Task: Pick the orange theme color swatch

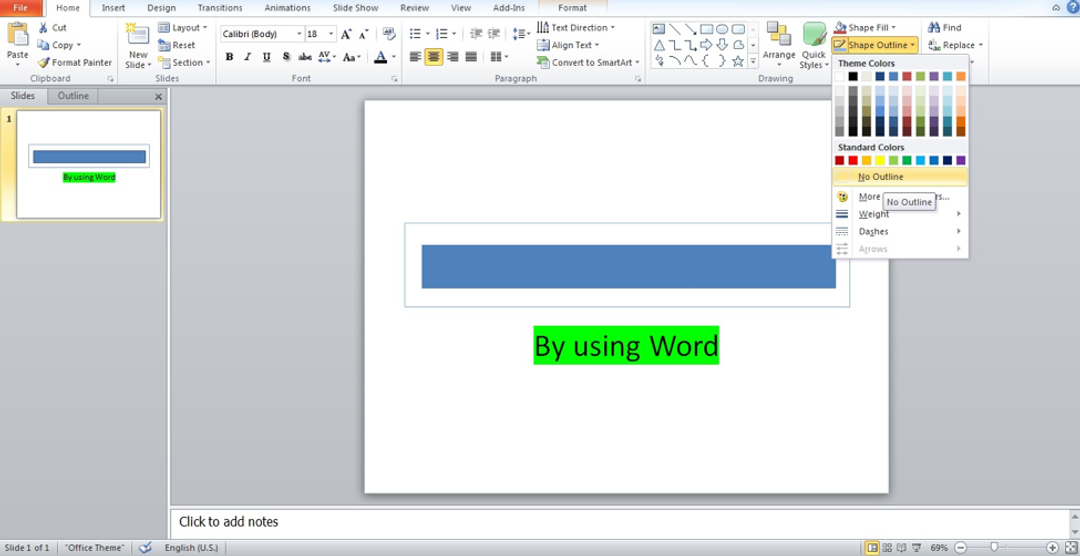Action: [960, 76]
